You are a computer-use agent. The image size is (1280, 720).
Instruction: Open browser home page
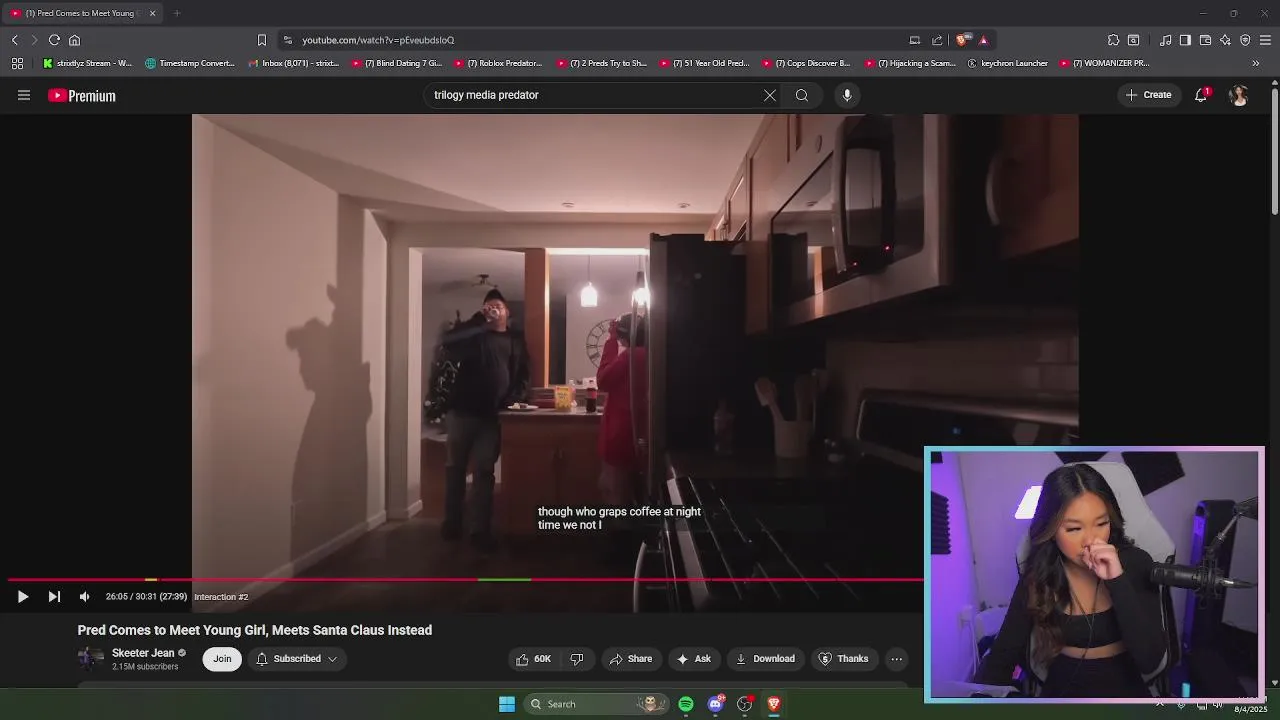(x=74, y=40)
